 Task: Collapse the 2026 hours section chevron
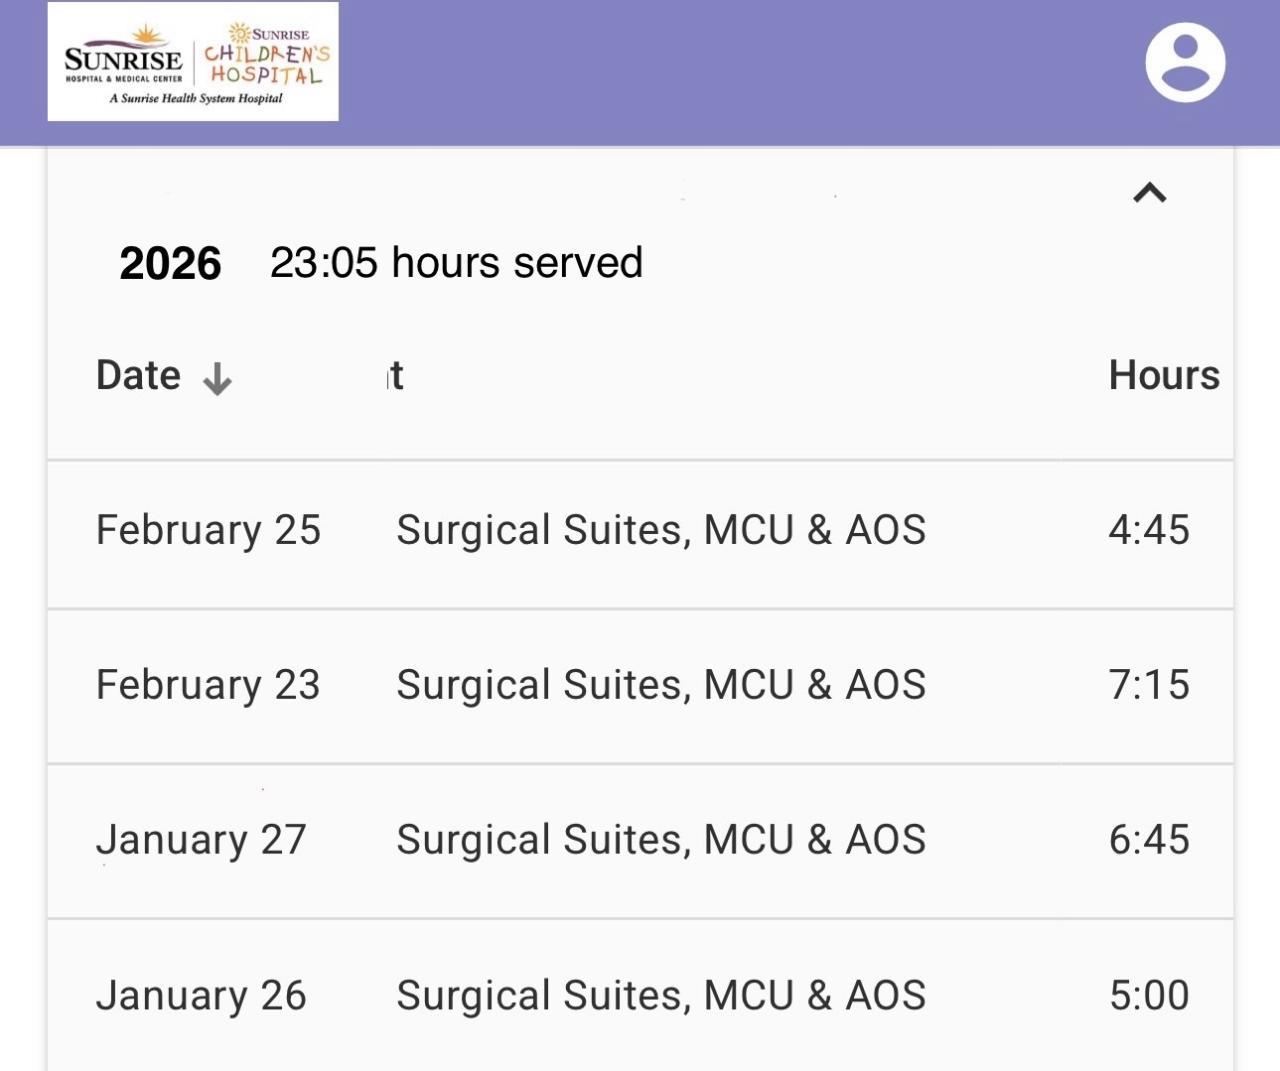click(x=1150, y=192)
